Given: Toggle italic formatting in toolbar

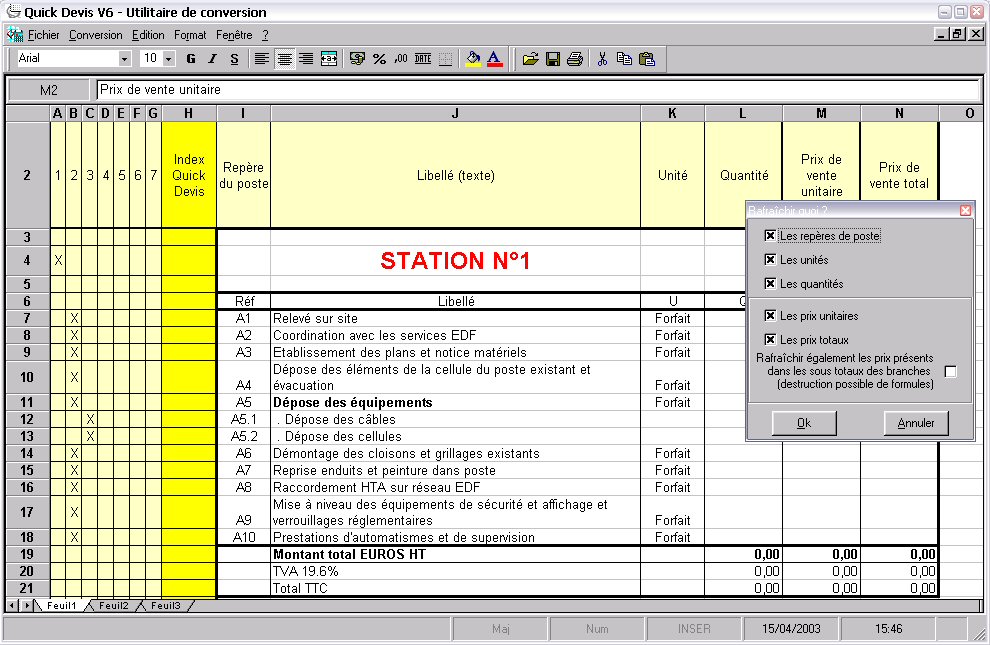Looking at the screenshot, I should pos(212,59).
